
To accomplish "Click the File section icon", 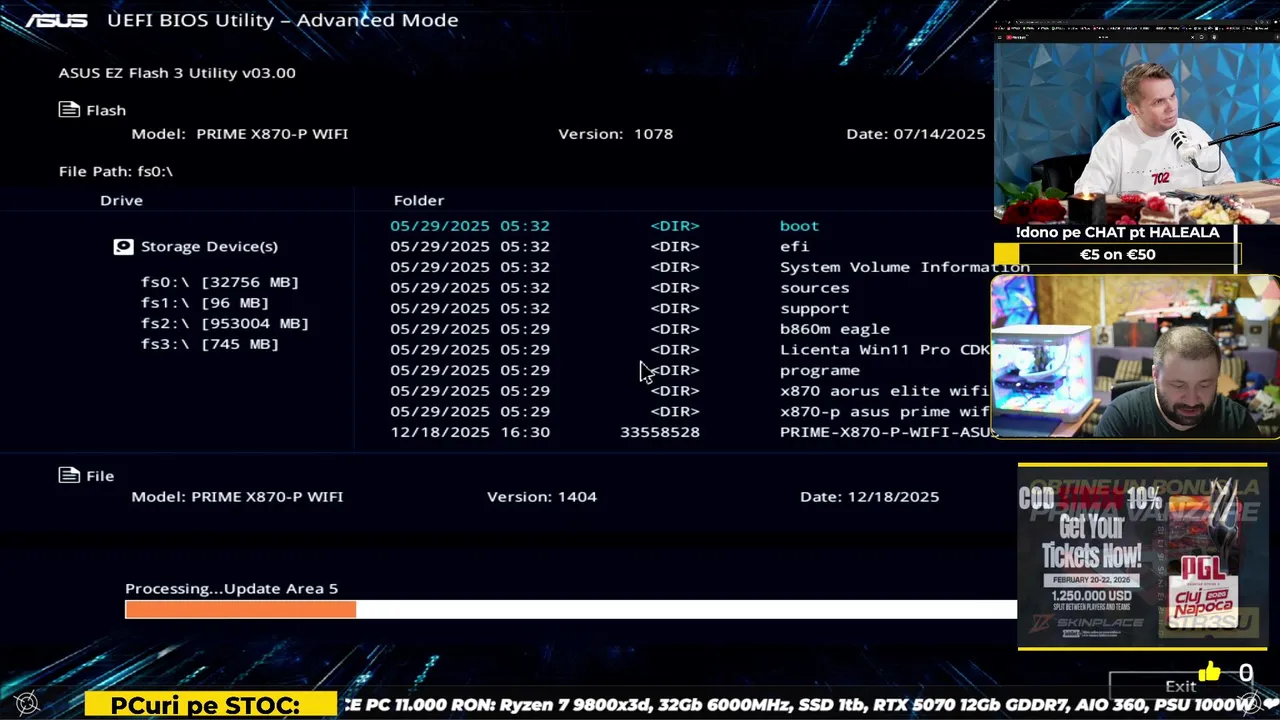I will (x=69, y=475).
